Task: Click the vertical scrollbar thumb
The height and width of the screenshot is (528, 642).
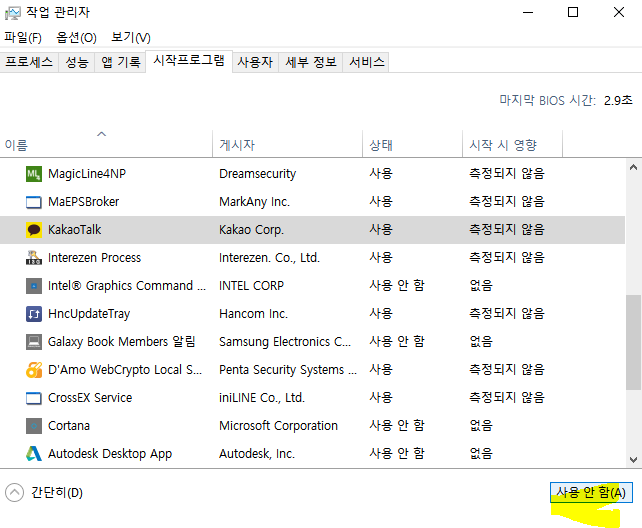Action: tap(633, 342)
